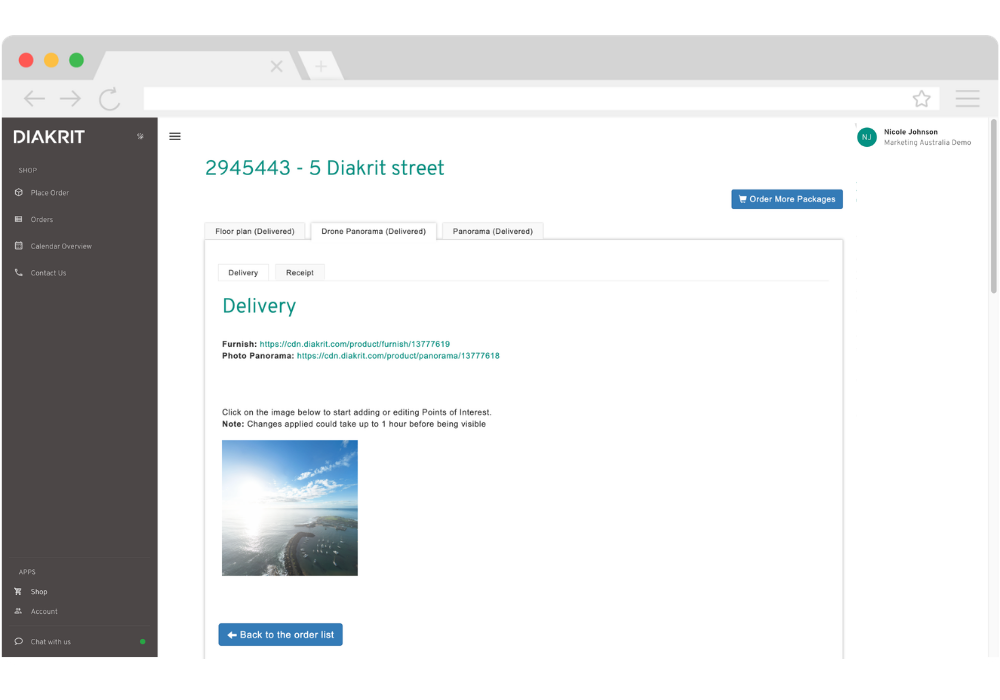The width and height of the screenshot is (1000, 700).
Task: Click Back to the order list button
Action: [x=281, y=634]
